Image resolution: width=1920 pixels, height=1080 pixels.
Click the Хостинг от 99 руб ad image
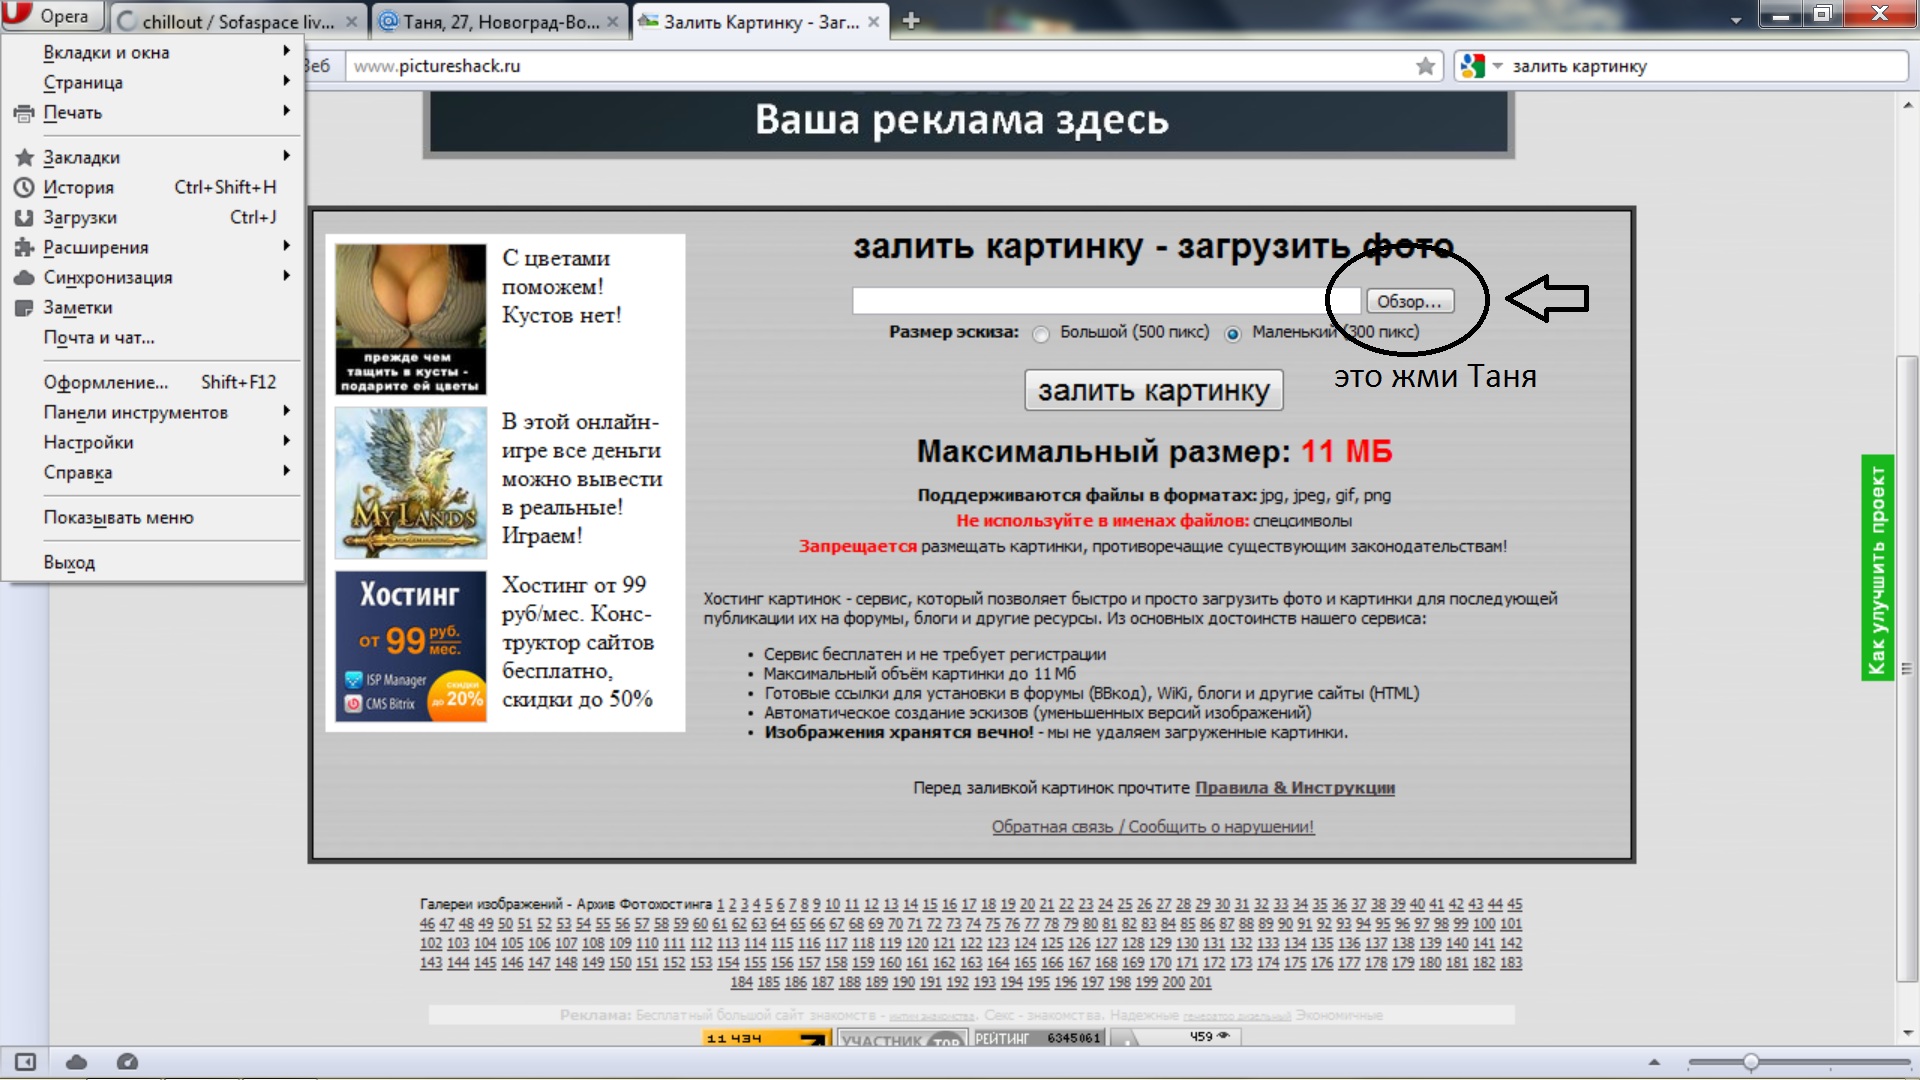tap(410, 646)
